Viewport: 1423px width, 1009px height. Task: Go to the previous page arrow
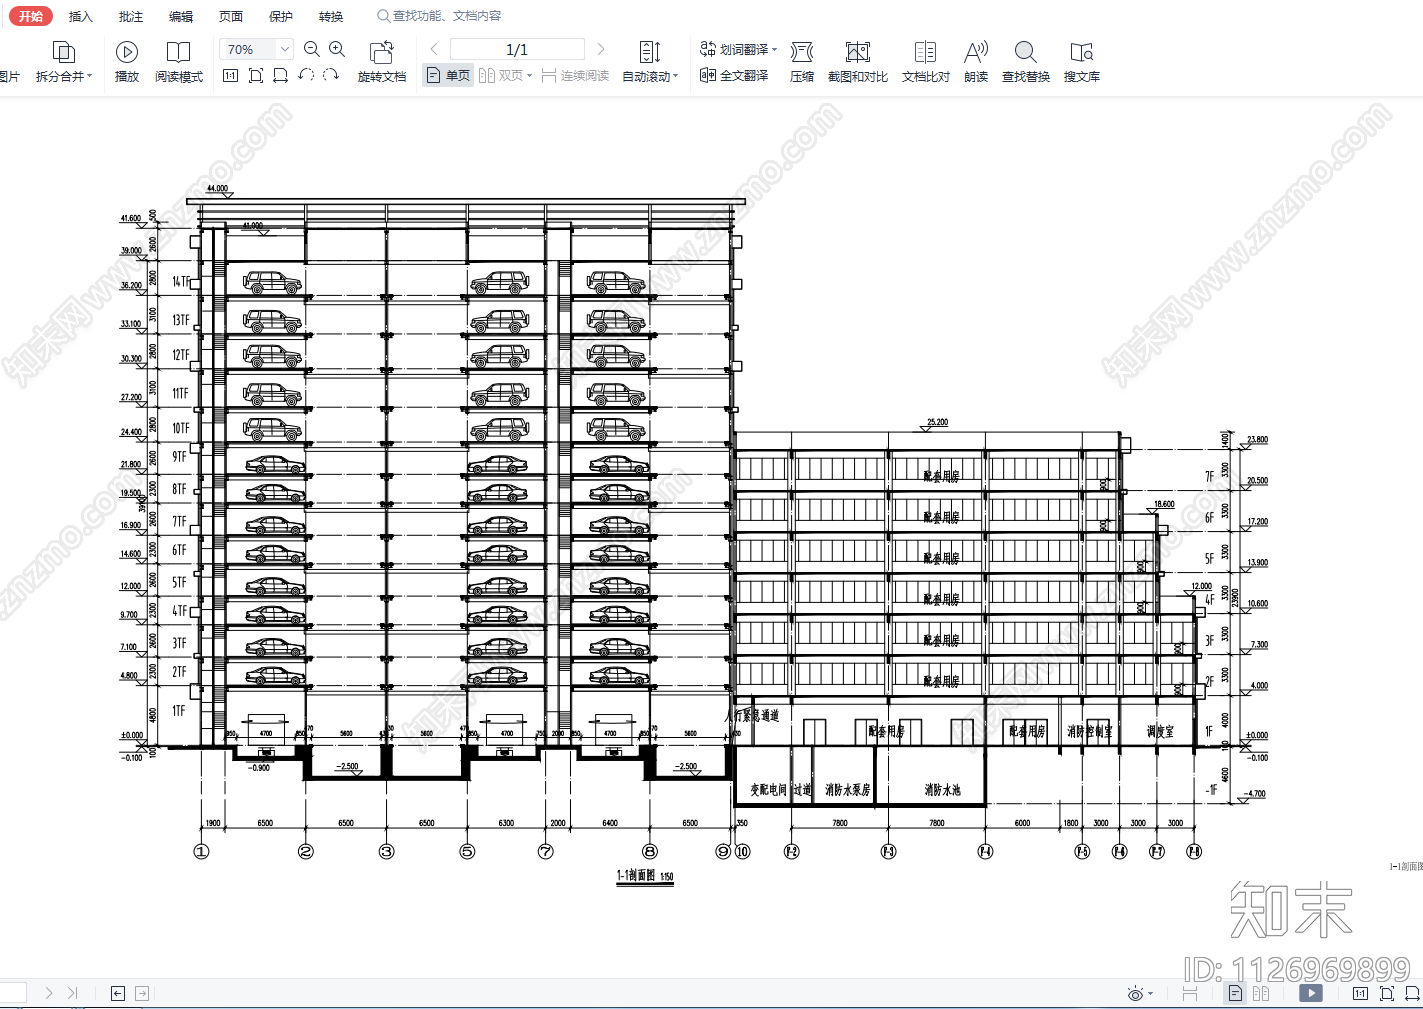[x=434, y=49]
